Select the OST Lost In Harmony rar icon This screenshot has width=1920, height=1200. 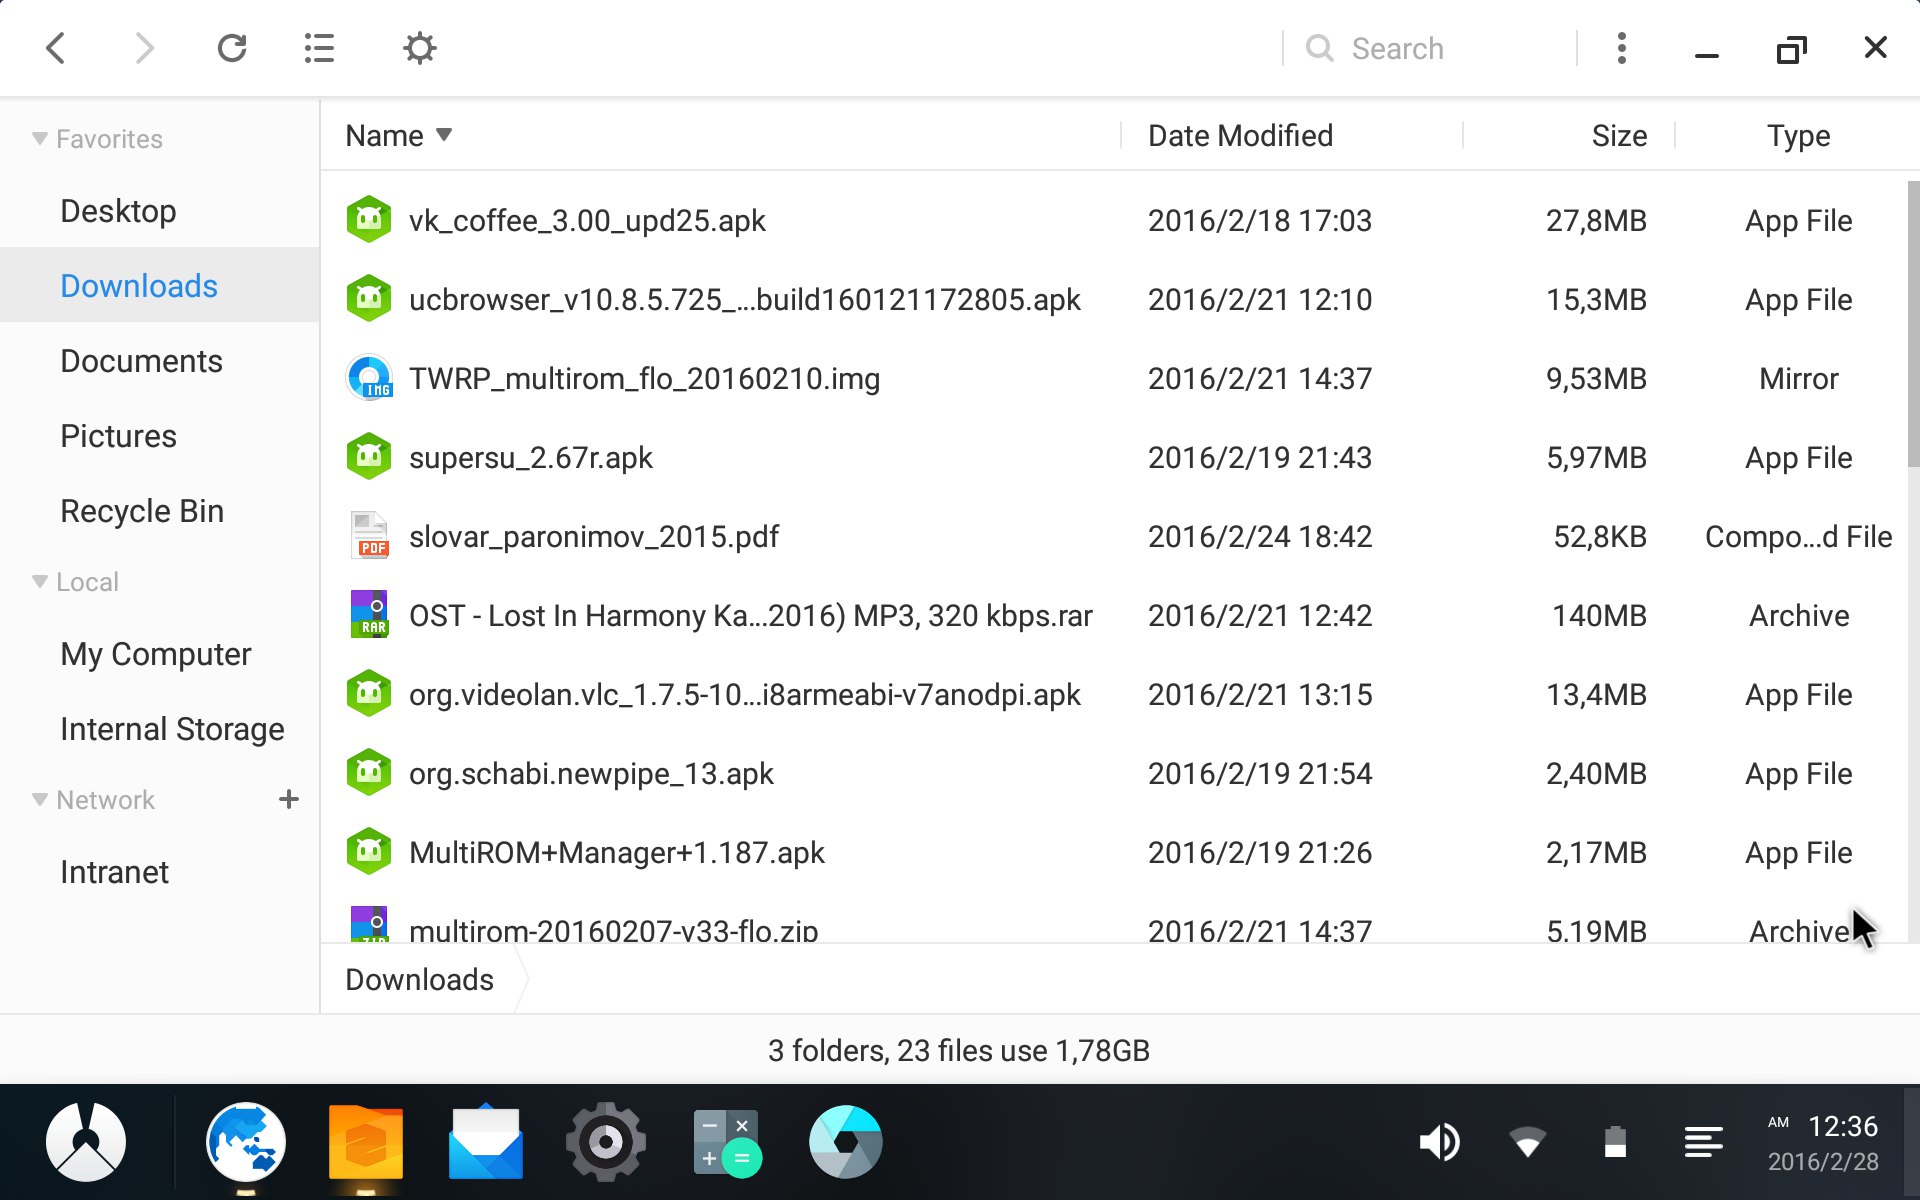click(x=369, y=615)
